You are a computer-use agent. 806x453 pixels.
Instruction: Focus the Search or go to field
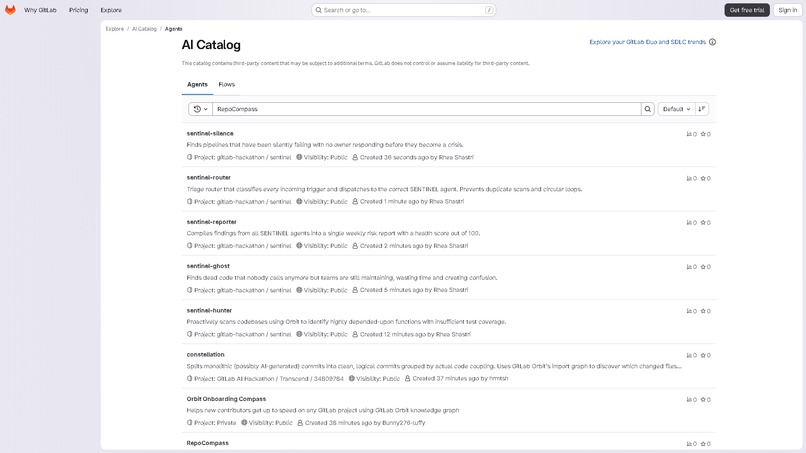coord(404,10)
